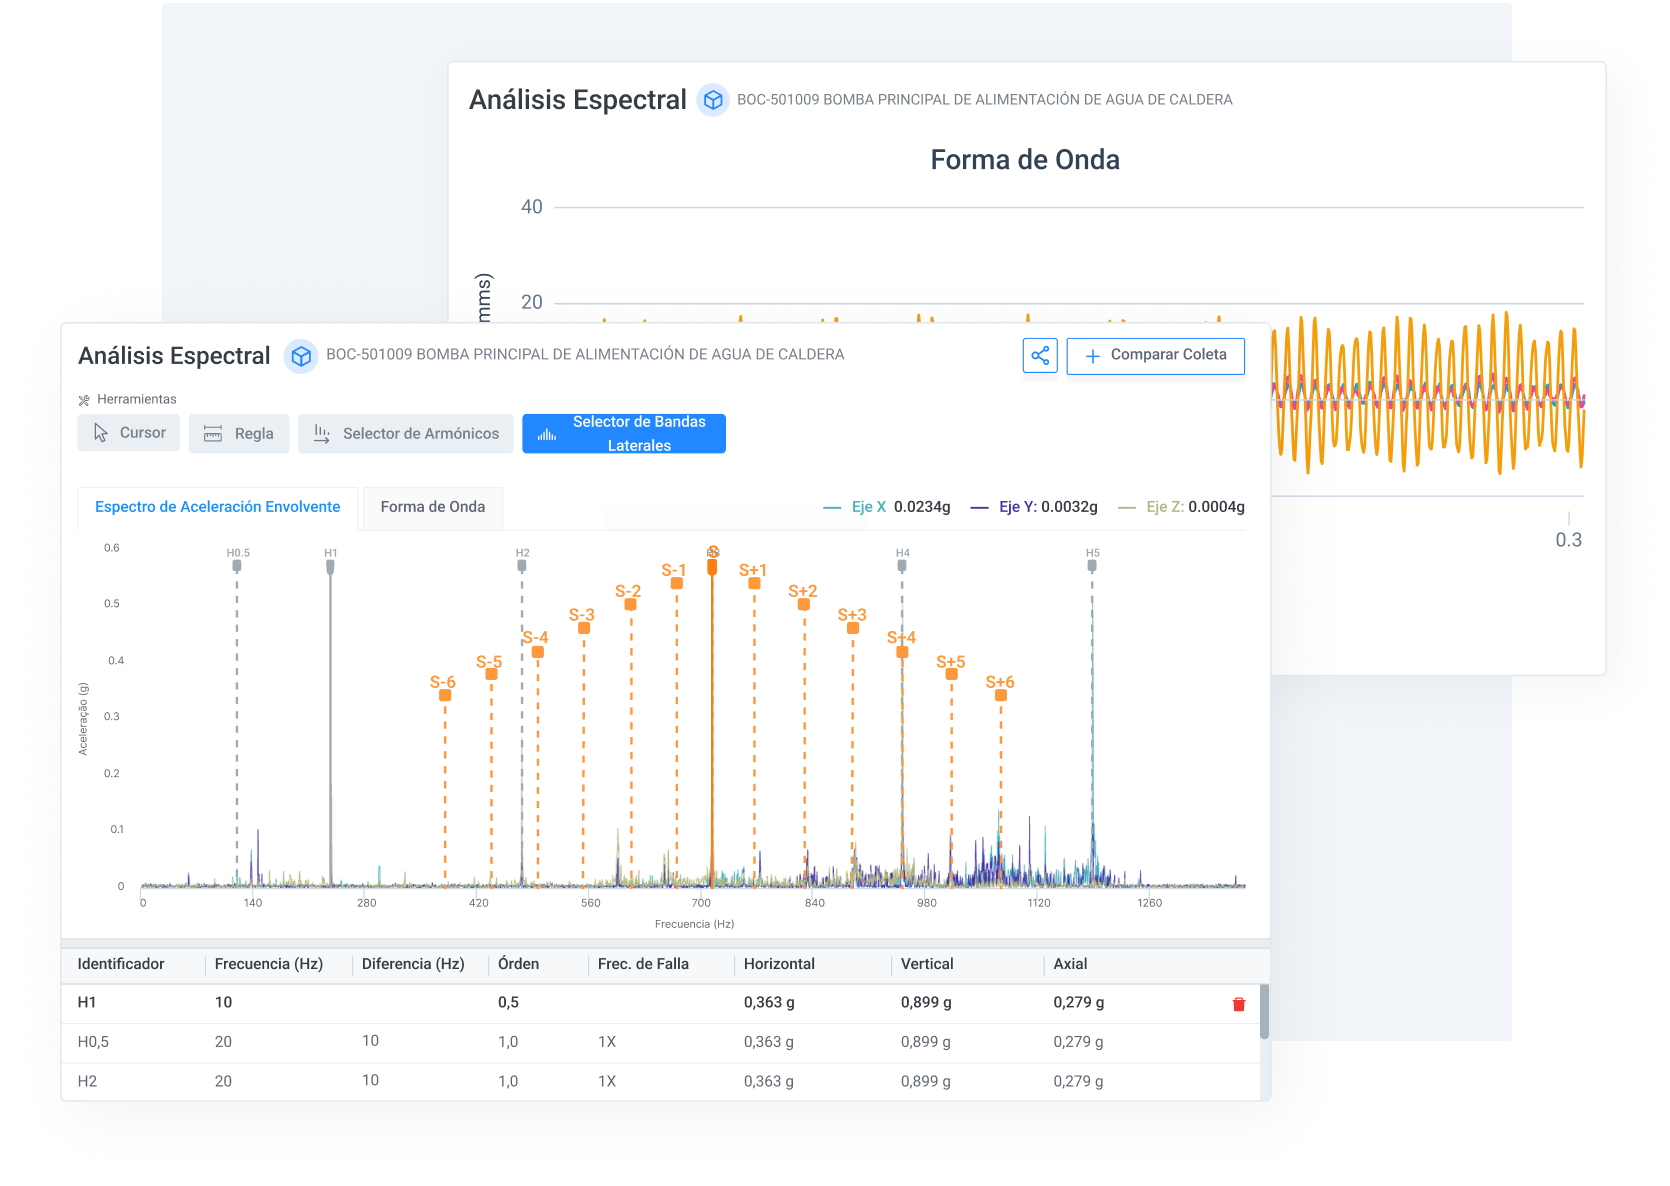Click the H5 harmonic marker handle
1670x1186 pixels.
[x=1092, y=565]
